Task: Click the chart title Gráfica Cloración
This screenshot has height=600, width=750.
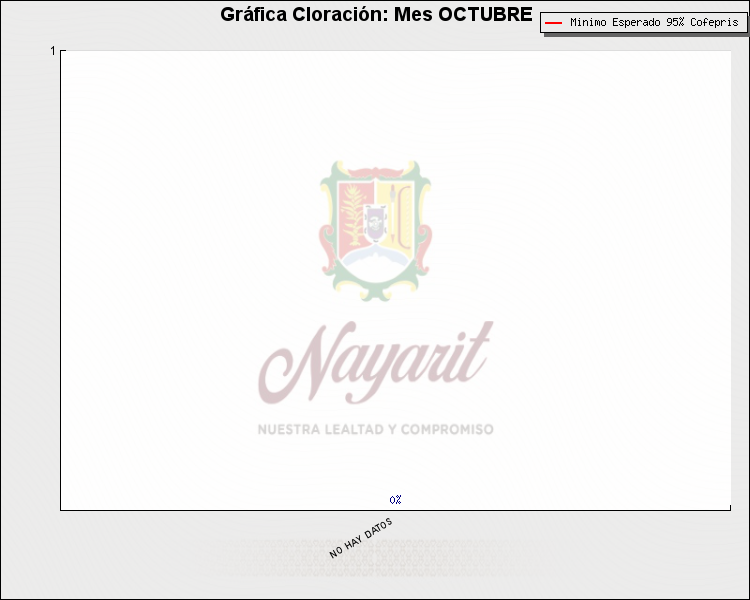Action: click(376, 15)
